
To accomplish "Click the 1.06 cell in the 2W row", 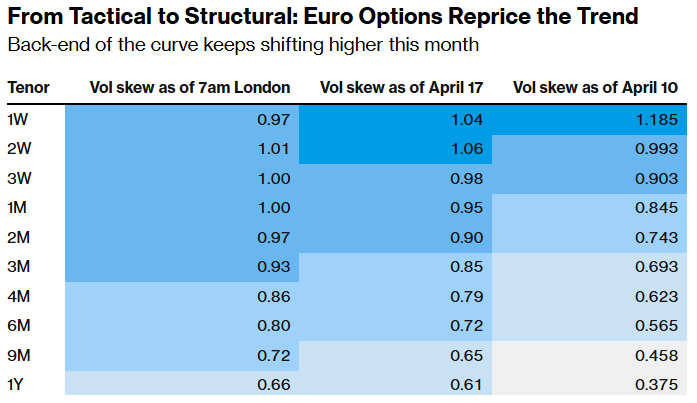I will pos(467,150).
